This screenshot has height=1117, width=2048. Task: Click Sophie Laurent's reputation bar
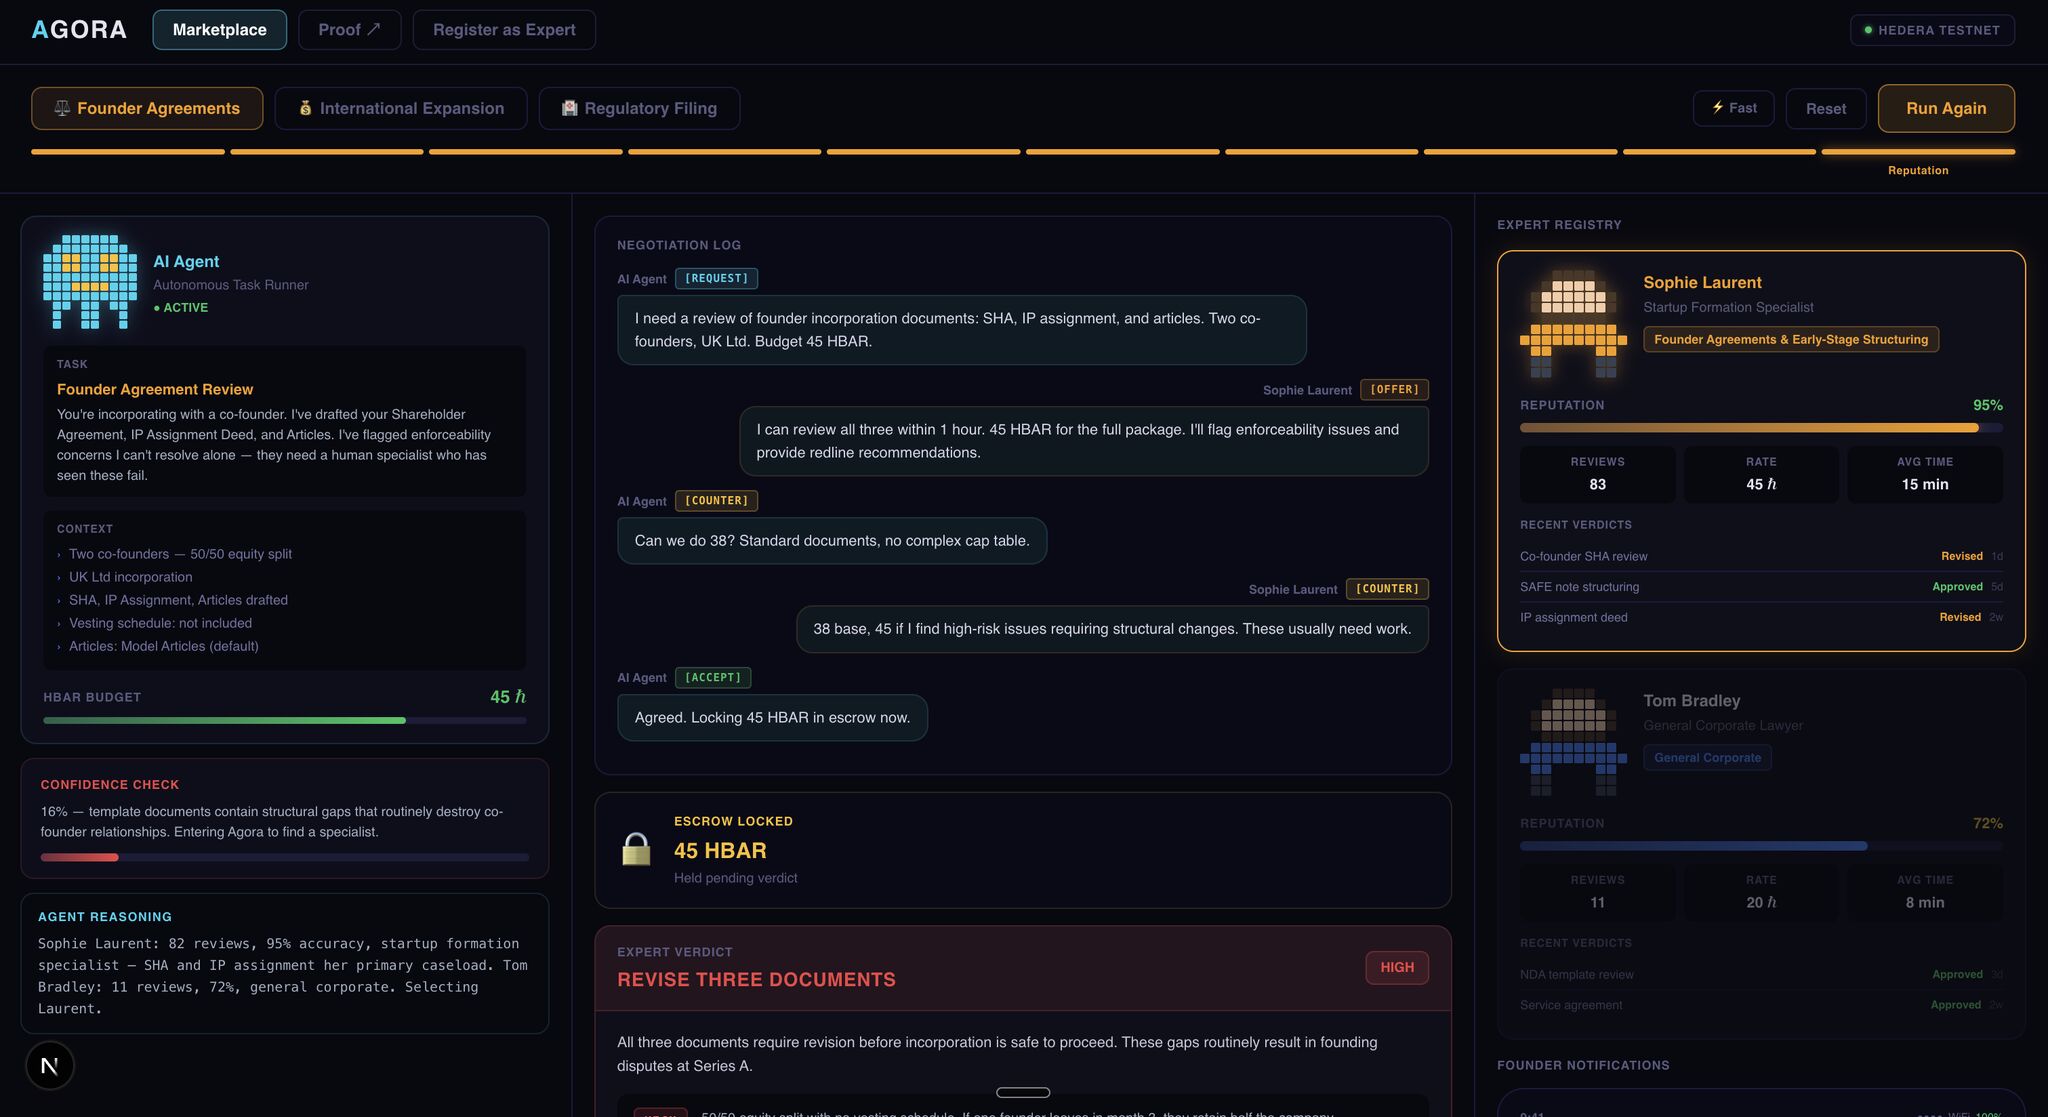coord(1761,428)
